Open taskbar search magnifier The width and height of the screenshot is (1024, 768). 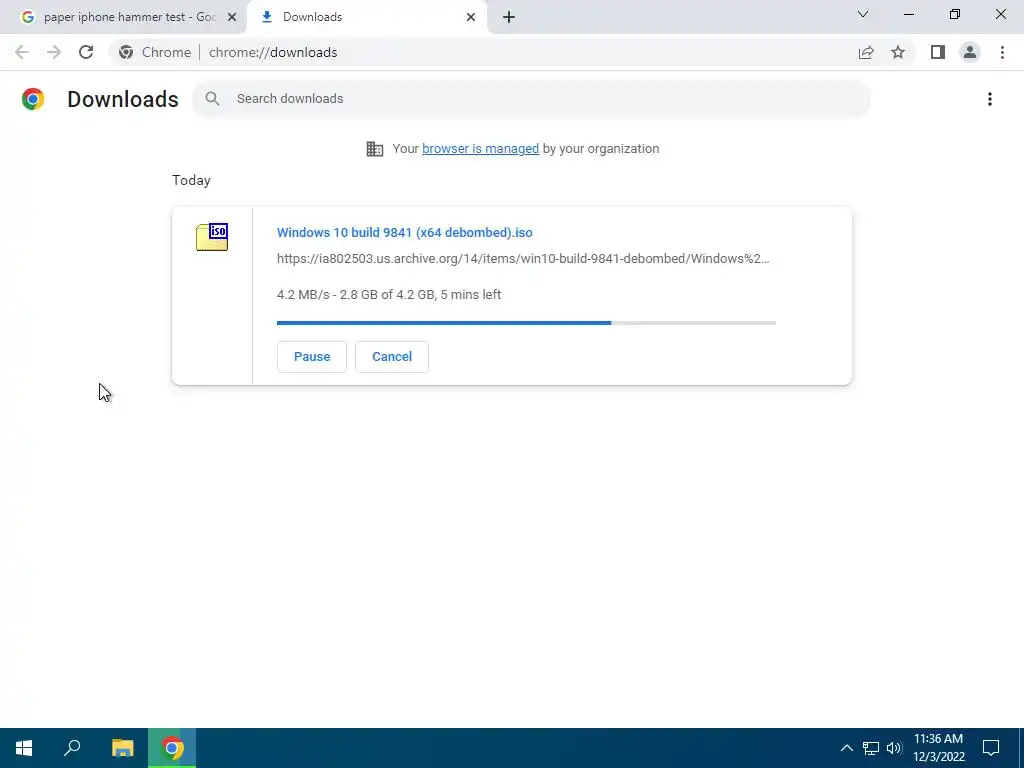[x=72, y=748]
